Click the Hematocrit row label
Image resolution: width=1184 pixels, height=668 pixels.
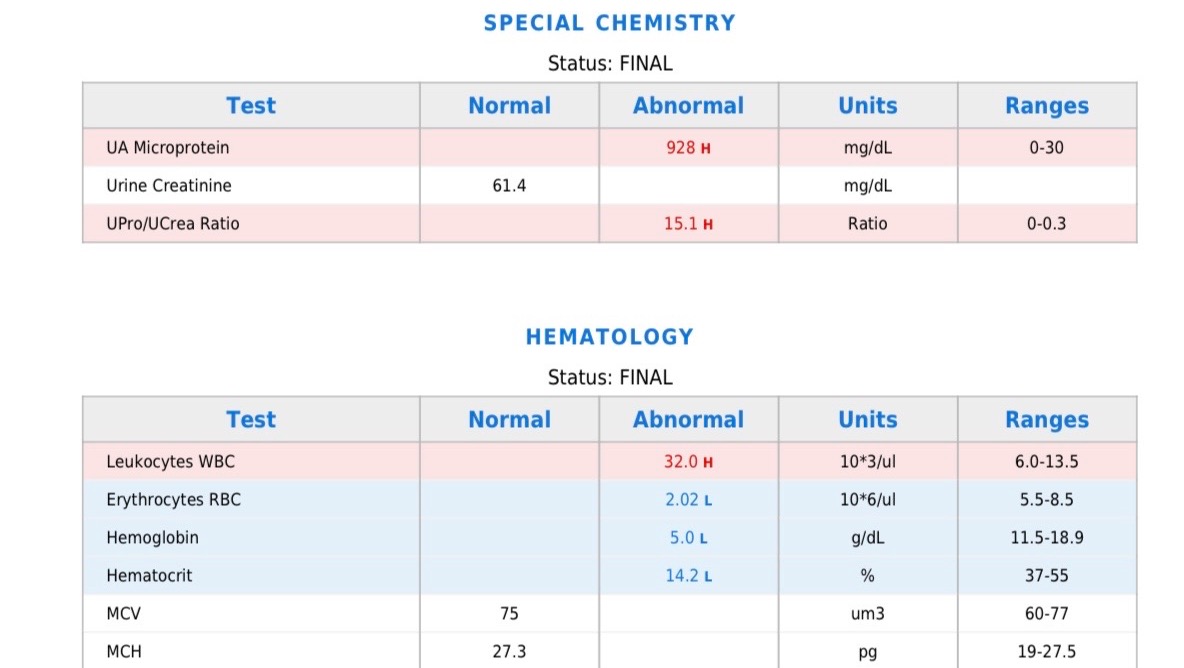click(150, 576)
